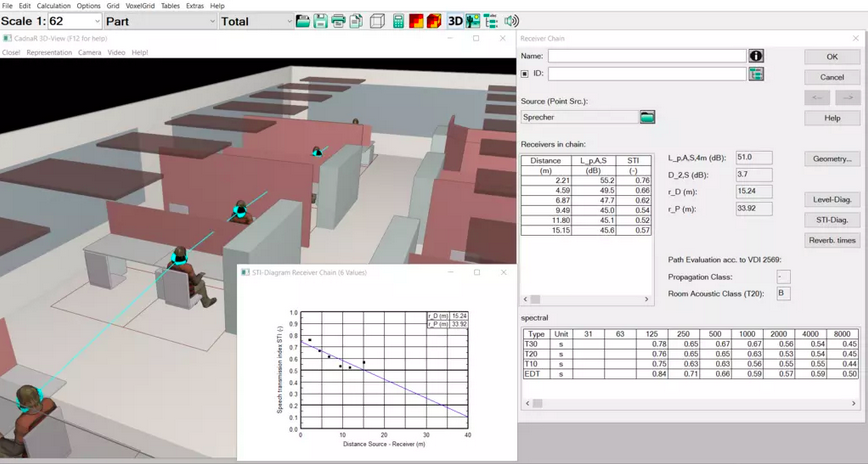Click the info icon beside Name field
868x464 pixels.
click(x=756, y=56)
